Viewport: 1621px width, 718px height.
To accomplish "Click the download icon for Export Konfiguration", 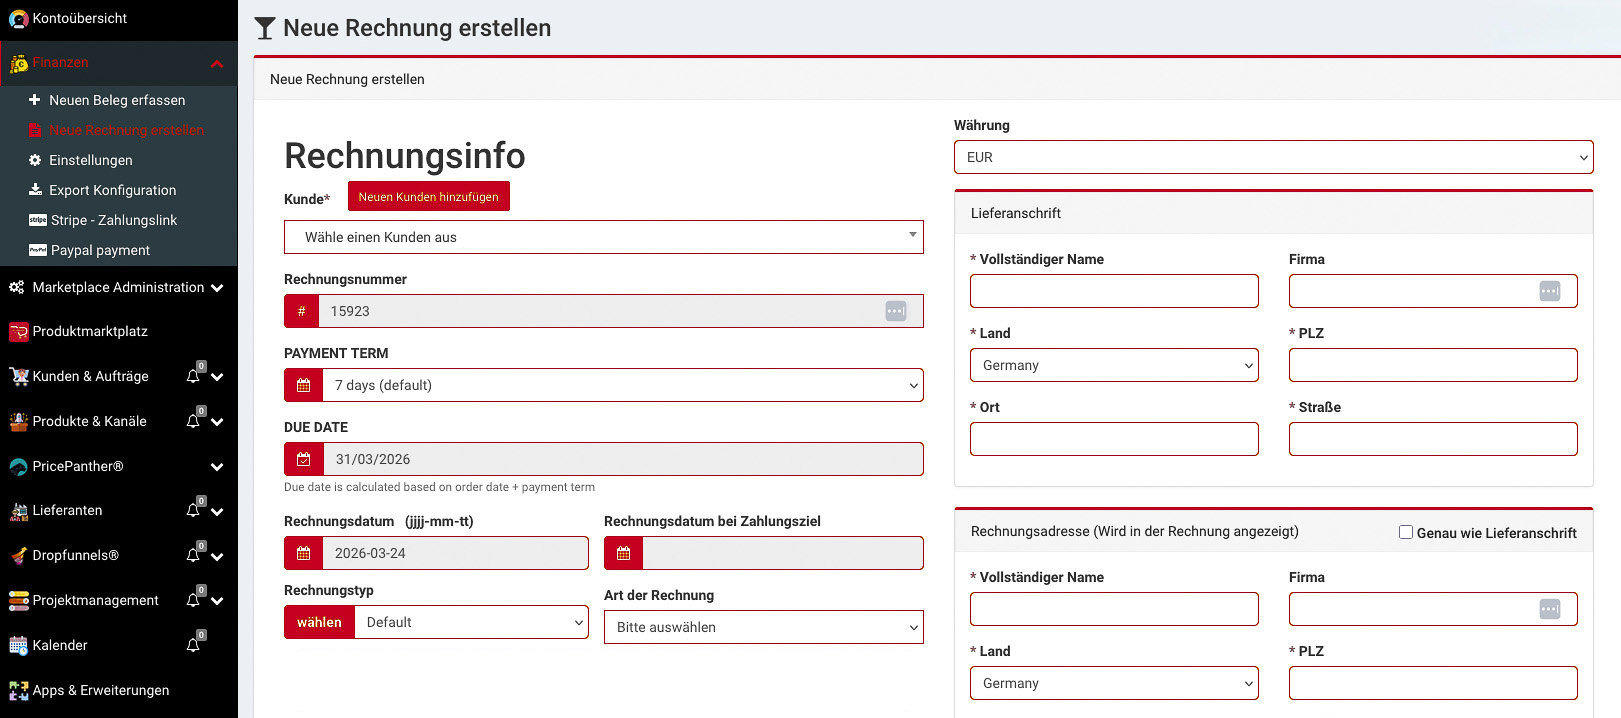I will (35, 189).
